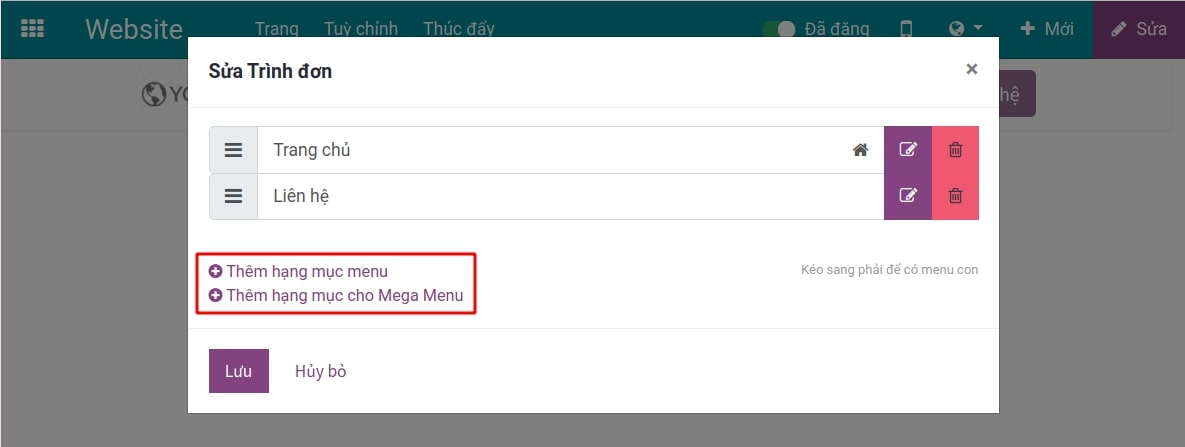1185x447 pixels.
Task: Save the menu with Lưu
Action: [239, 371]
